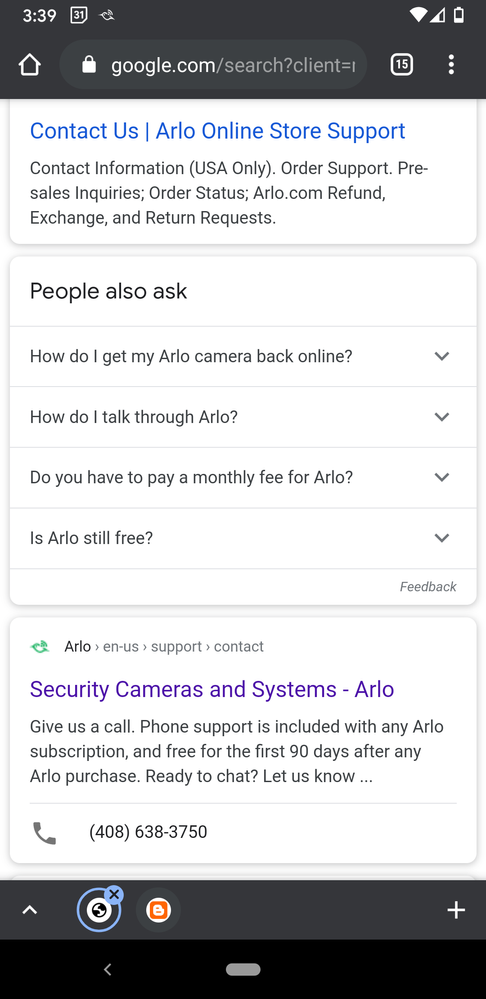Add a new tab with the plus icon
This screenshot has height=999, width=486.
(456, 910)
